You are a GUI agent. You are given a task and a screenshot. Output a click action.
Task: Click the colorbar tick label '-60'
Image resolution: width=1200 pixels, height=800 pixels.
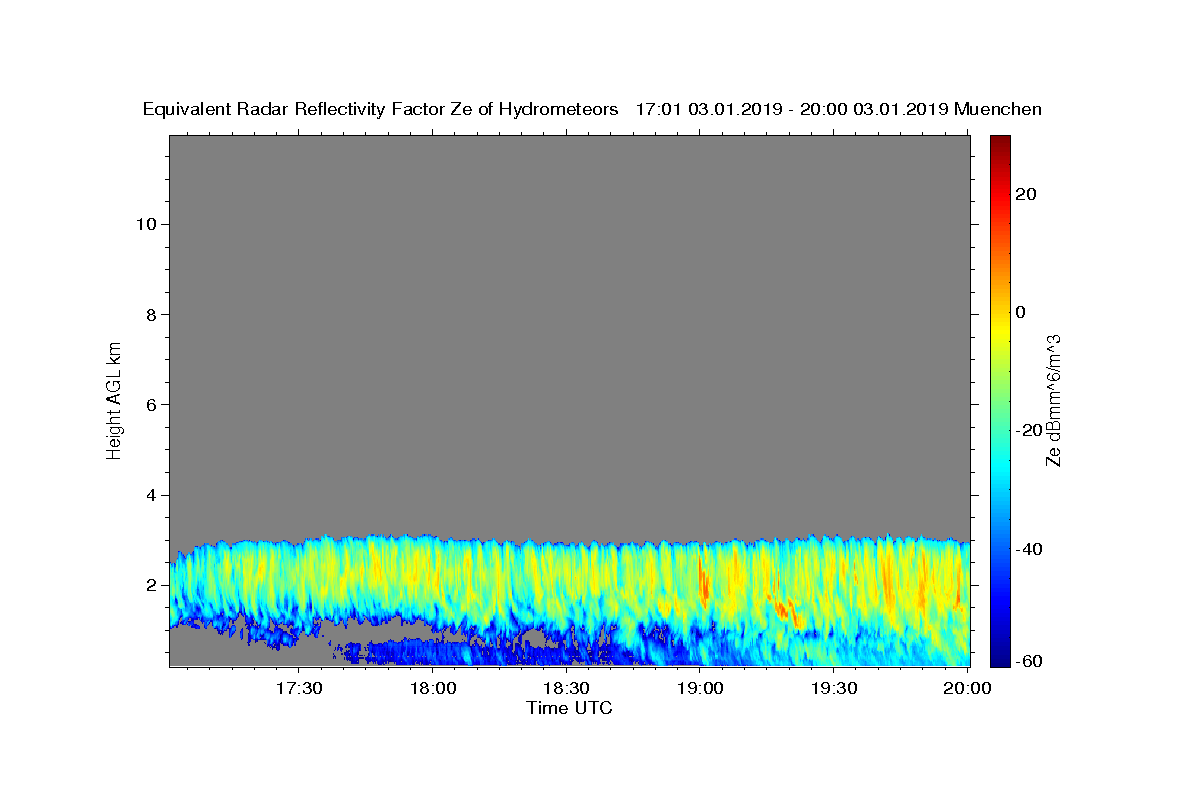point(1029,662)
